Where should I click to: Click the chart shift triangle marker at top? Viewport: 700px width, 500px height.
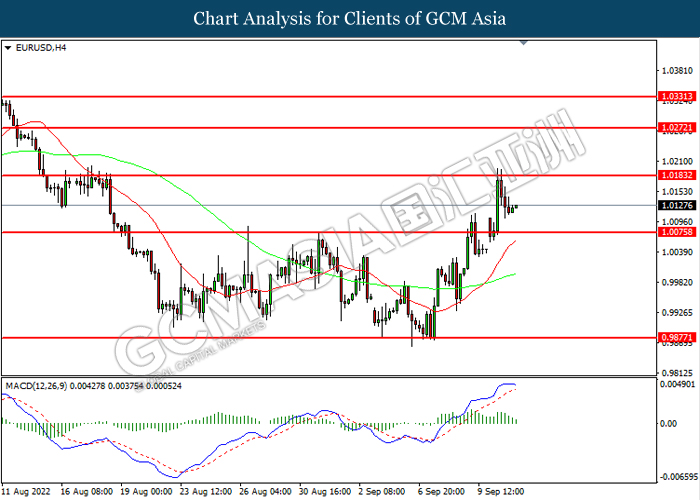tap(524, 43)
